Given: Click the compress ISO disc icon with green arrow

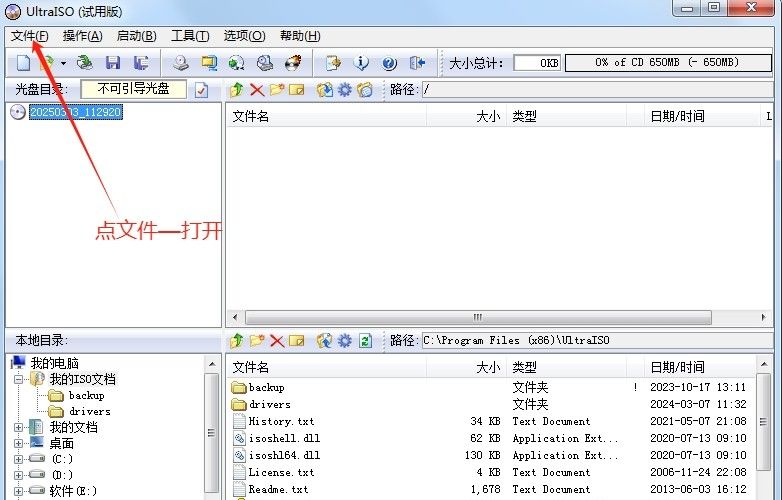Looking at the screenshot, I should [236, 63].
